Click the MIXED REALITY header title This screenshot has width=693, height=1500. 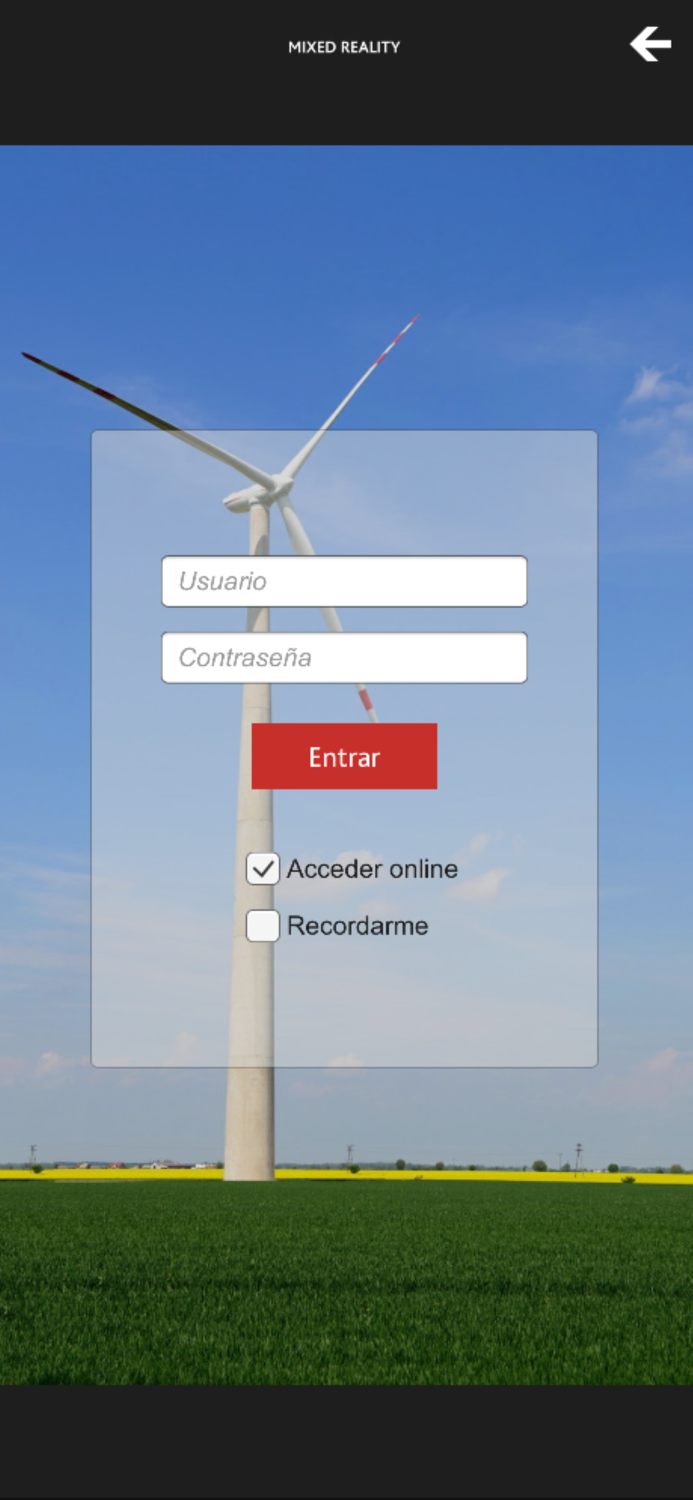click(344, 47)
